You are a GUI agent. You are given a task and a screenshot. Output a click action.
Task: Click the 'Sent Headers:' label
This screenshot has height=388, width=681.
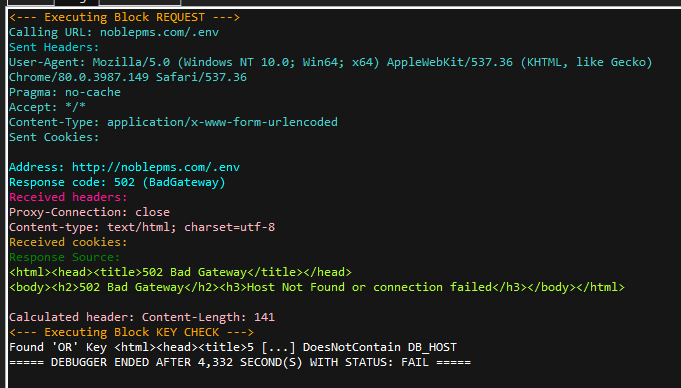coord(54,47)
